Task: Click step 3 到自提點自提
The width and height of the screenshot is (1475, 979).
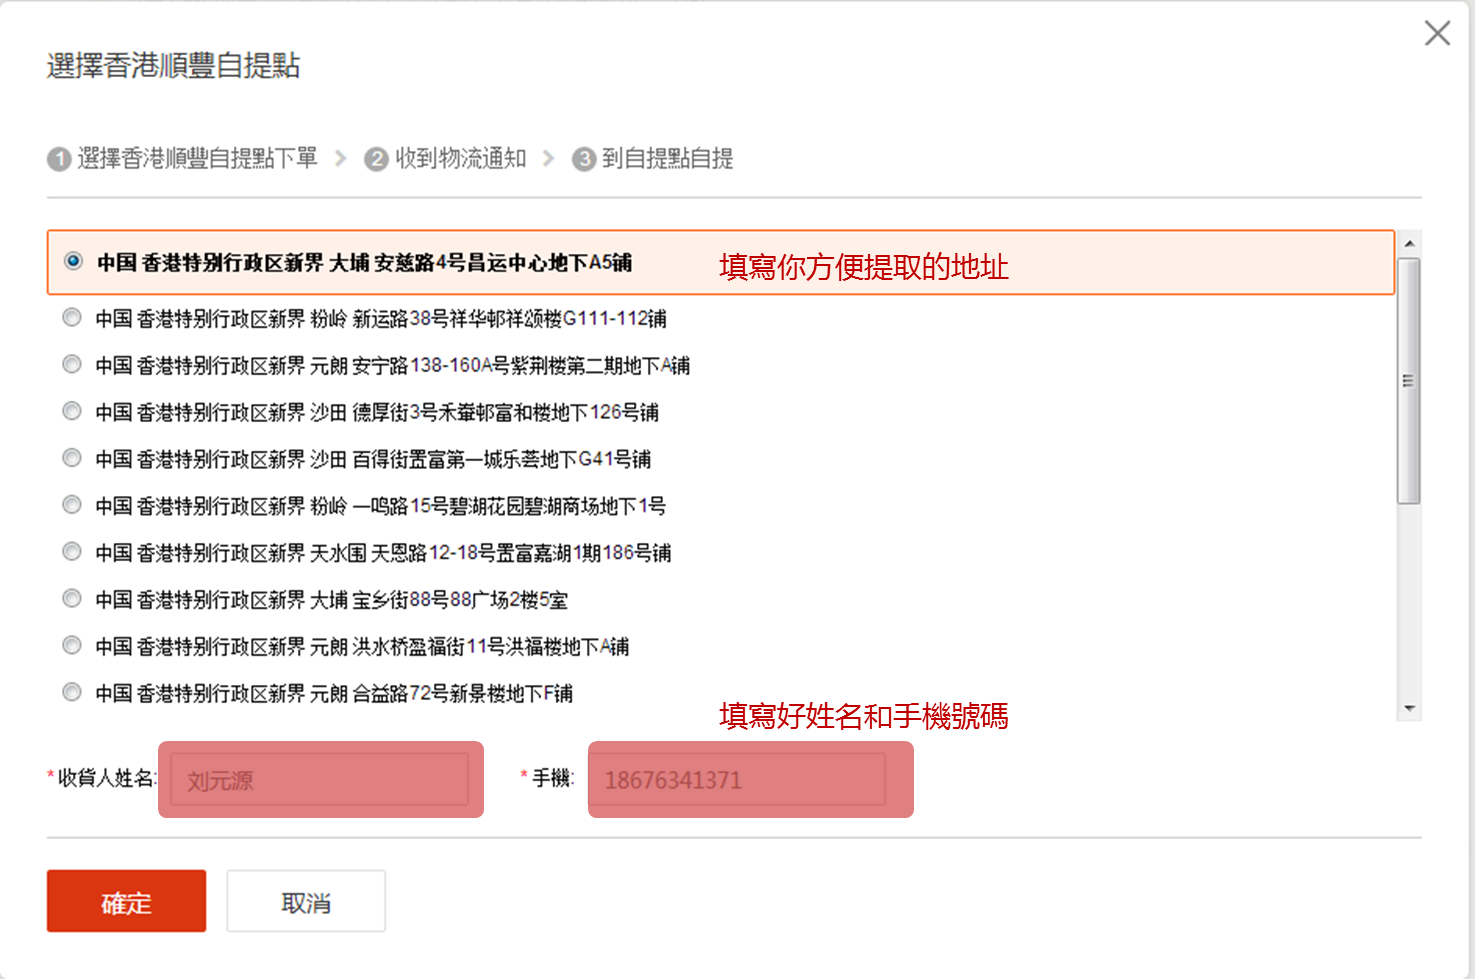Action: tap(653, 158)
